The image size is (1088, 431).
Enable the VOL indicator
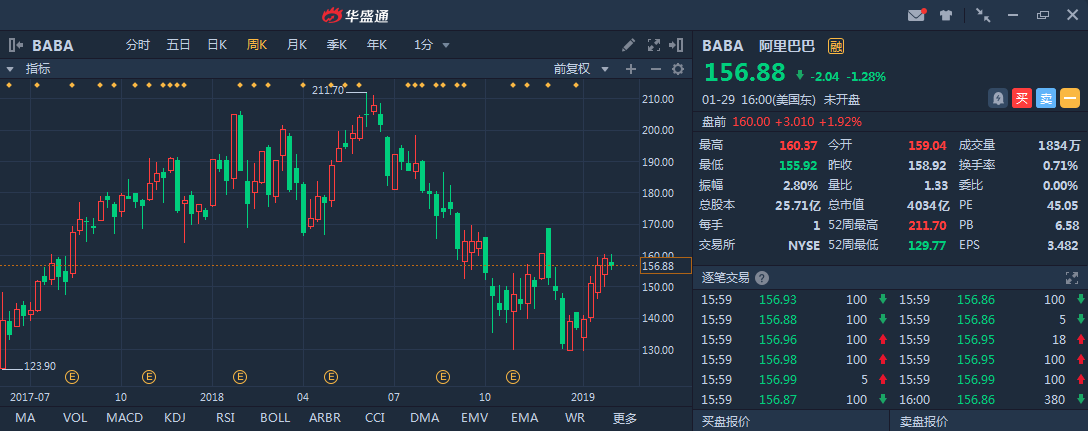[x=75, y=418]
